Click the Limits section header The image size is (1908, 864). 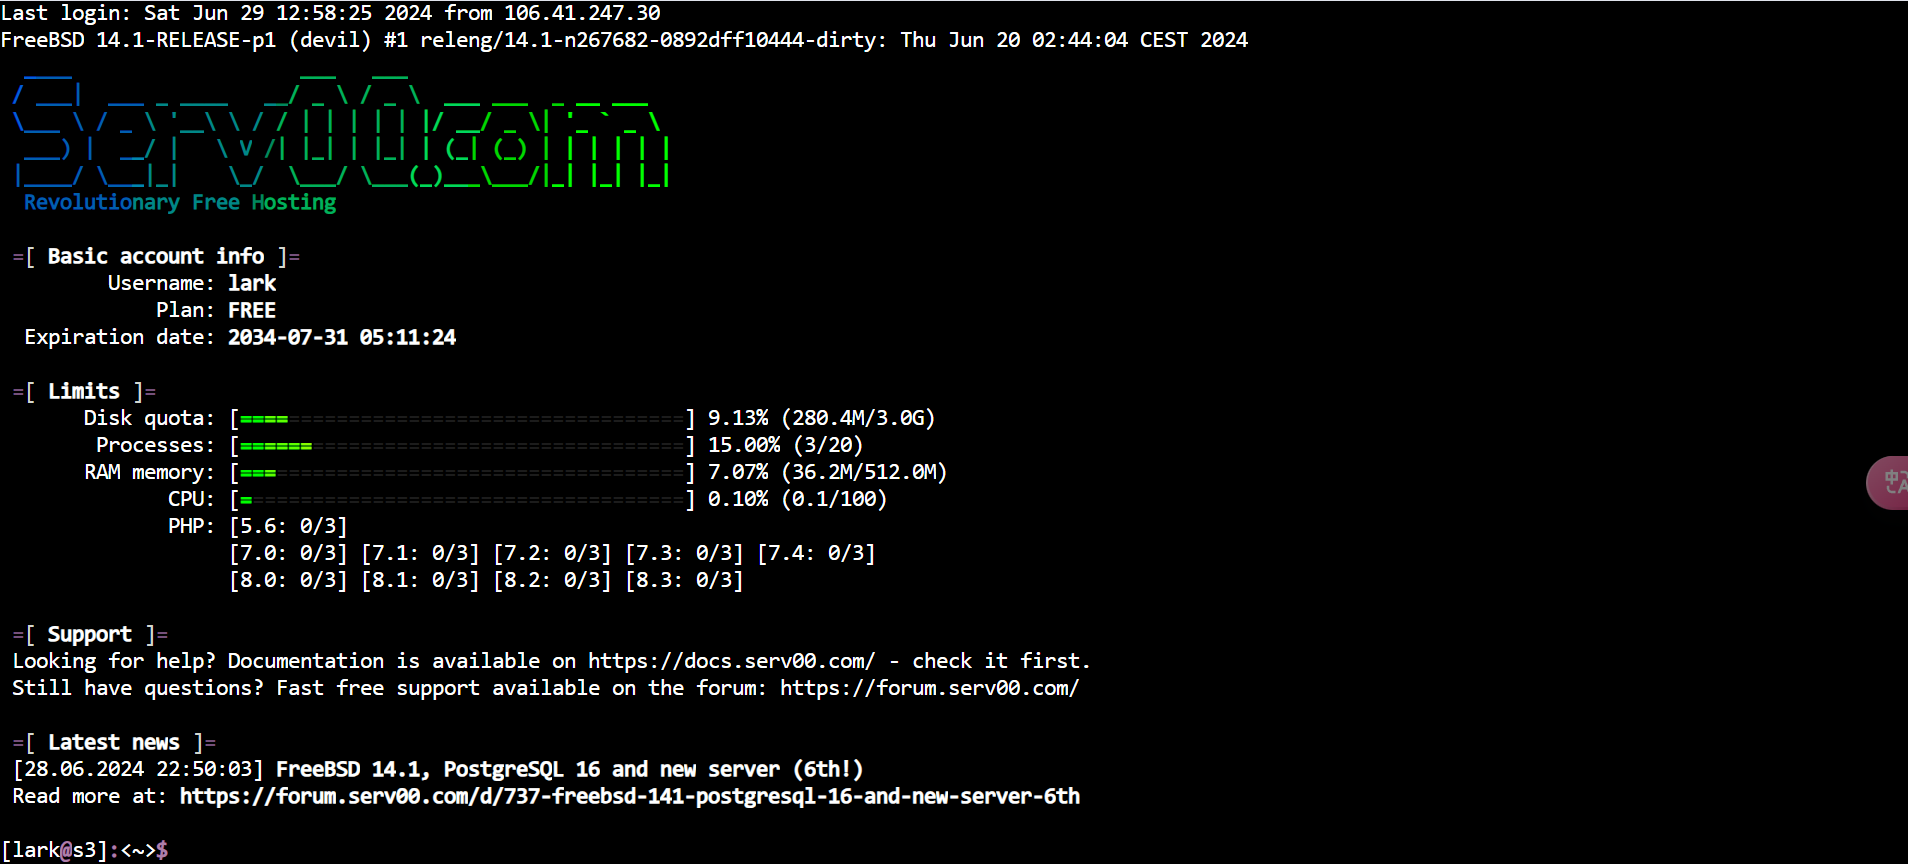coord(84,391)
